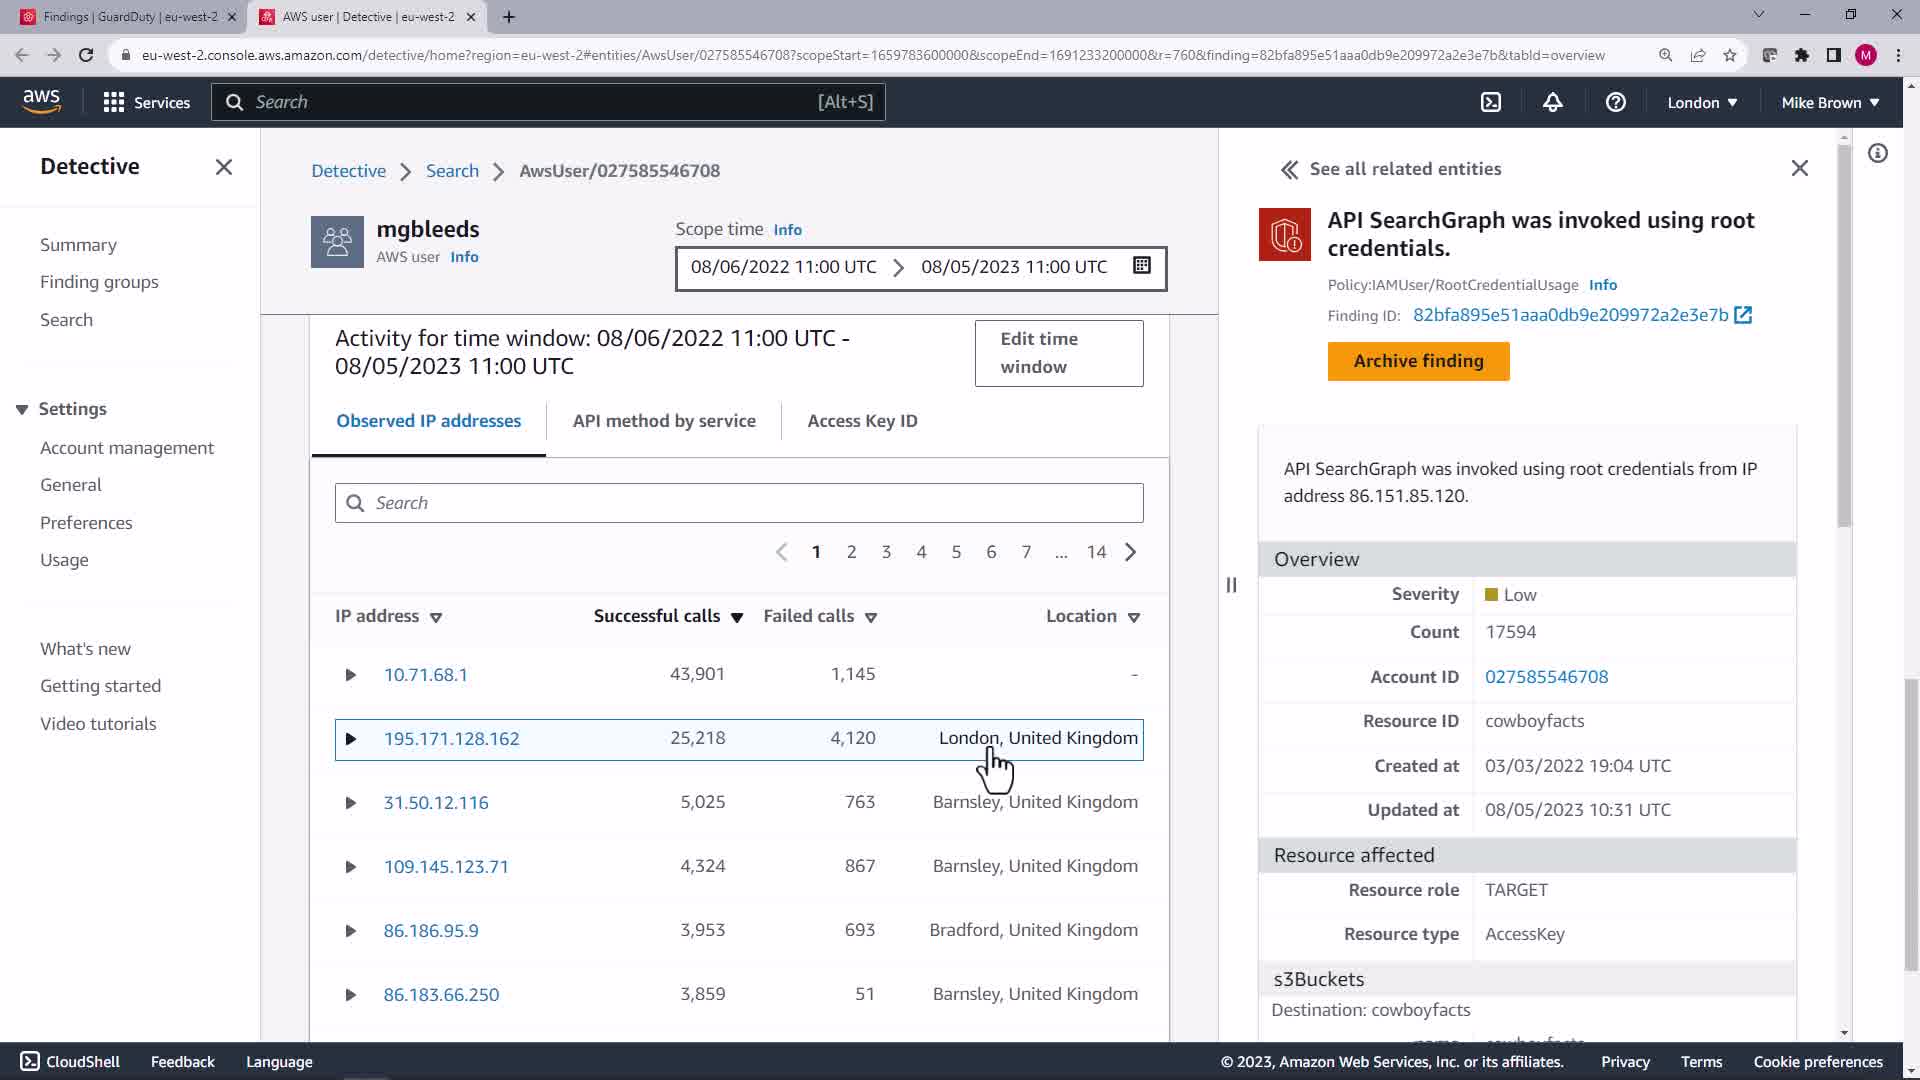Expand row for IP 31.50.12.116
Viewport: 1920px width, 1080px height.
pyautogui.click(x=350, y=803)
